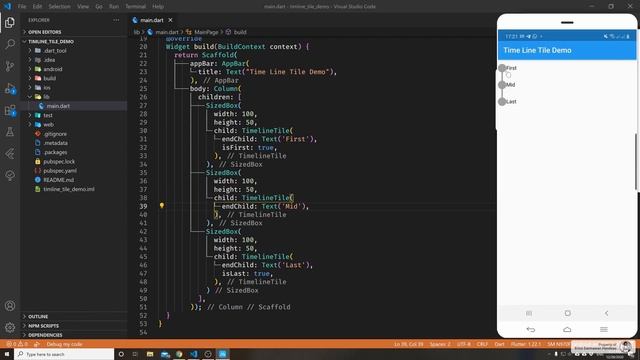The height and width of the screenshot is (360, 640).
Task: Open File Explorer from the Windows taskbar
Action: (x=150, y=354)
